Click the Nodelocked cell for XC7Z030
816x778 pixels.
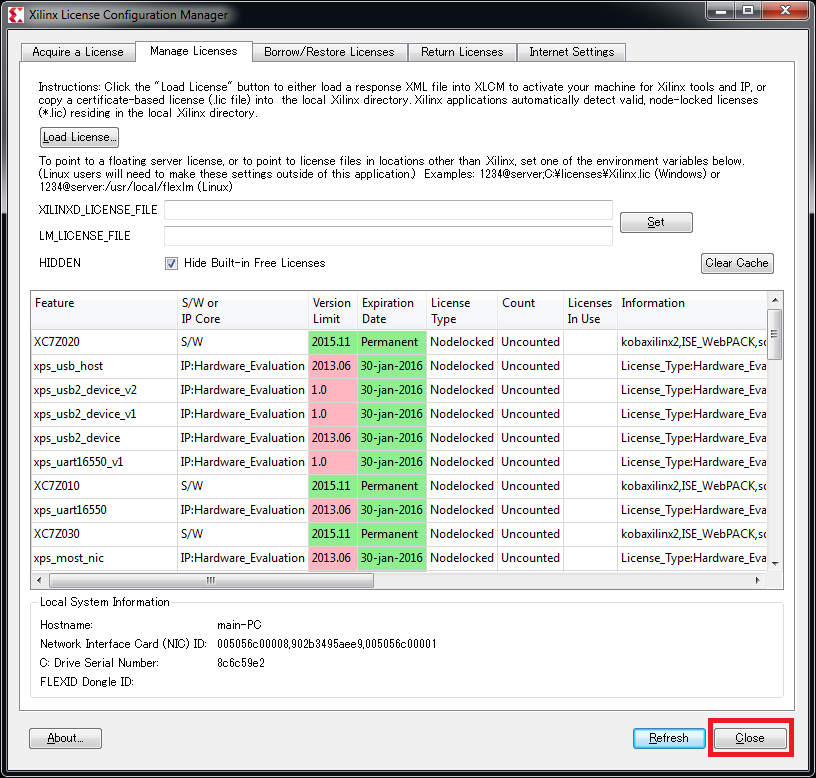462,533
